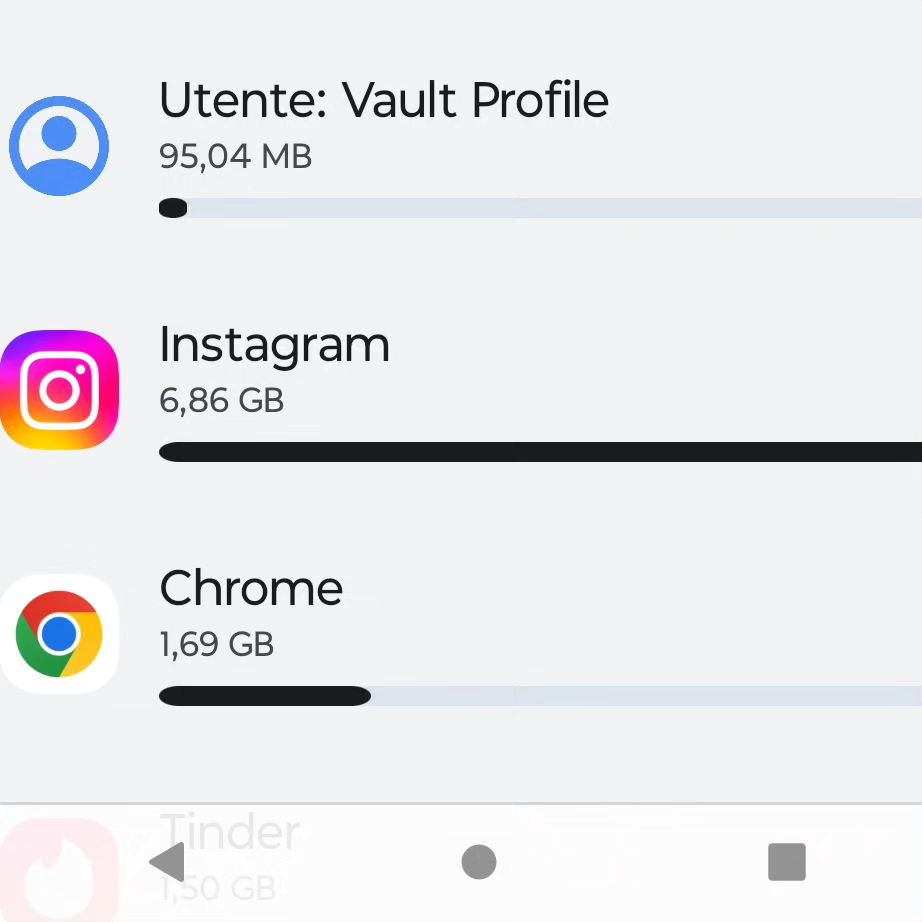Open the Instagram app icon

[59, 390]
